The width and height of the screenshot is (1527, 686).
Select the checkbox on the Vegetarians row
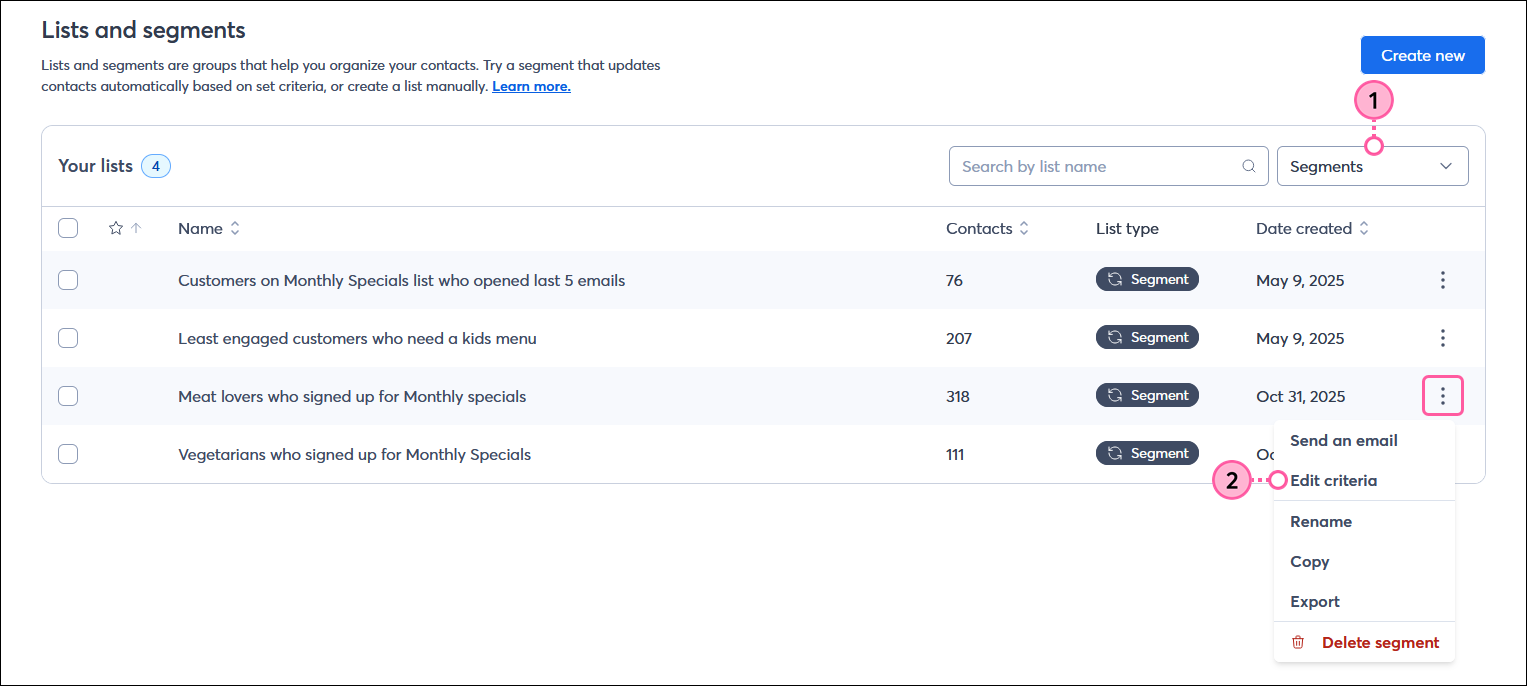click(x=67, y=453)
